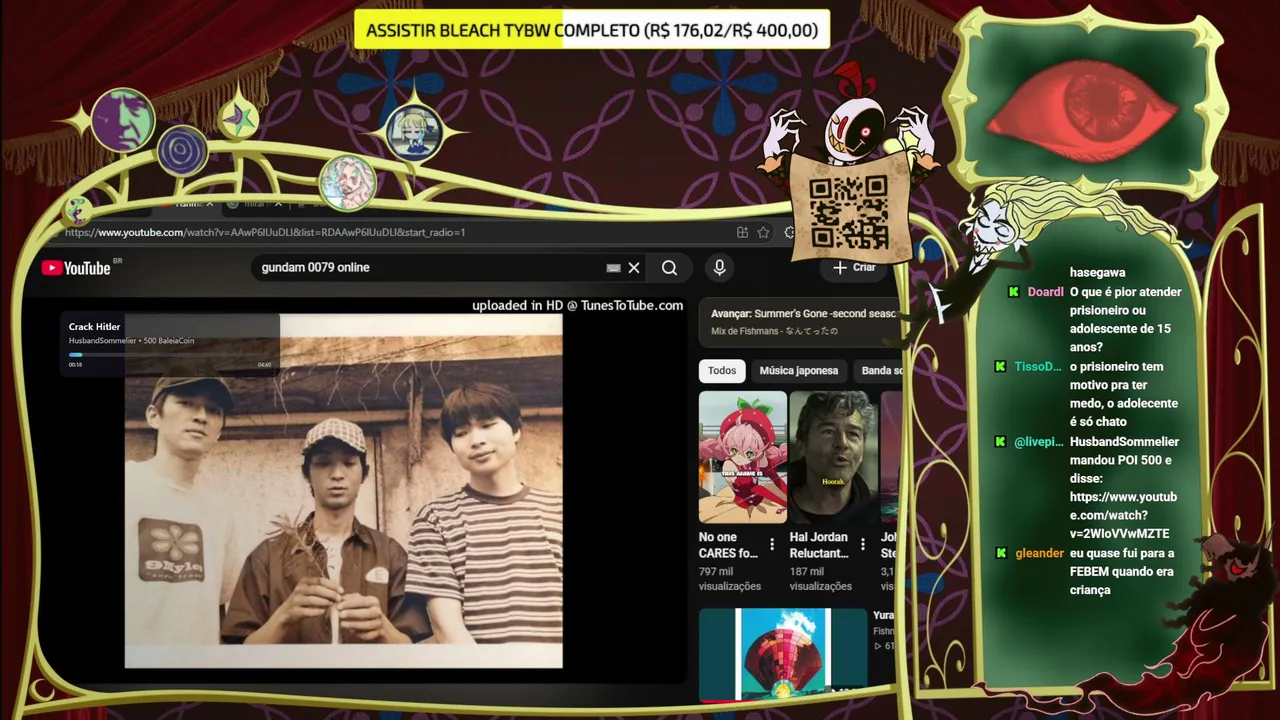This screenshot has width=1280, height=720.
Task: Click the browser address bar URL
Action: coord(265,232)
